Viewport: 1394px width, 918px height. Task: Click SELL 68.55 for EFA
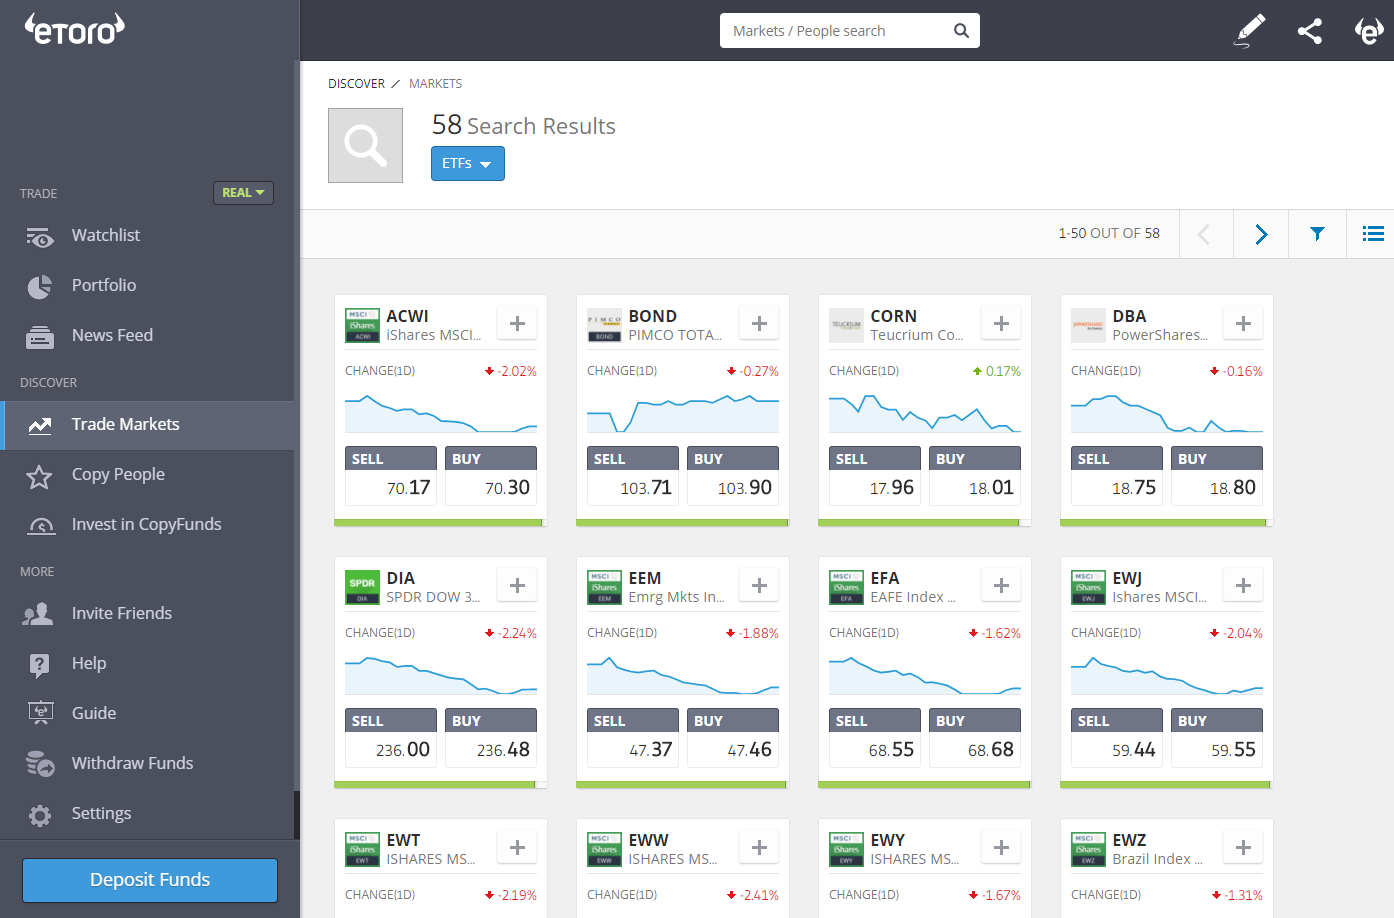[x=875, y=738]
